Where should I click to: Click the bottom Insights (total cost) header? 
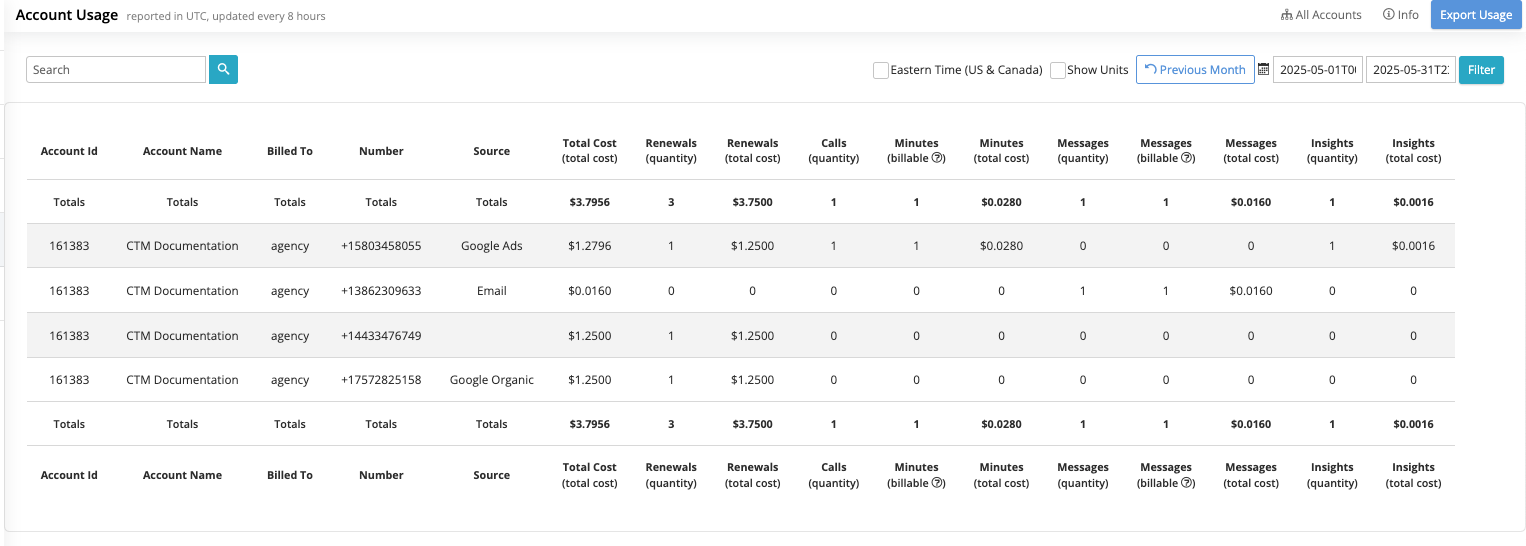point(1413,475)
